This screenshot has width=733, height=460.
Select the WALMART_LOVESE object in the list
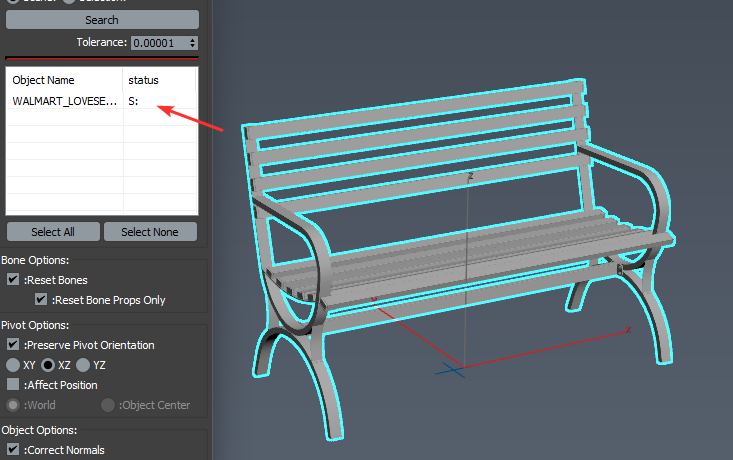(x=63, y=101)
